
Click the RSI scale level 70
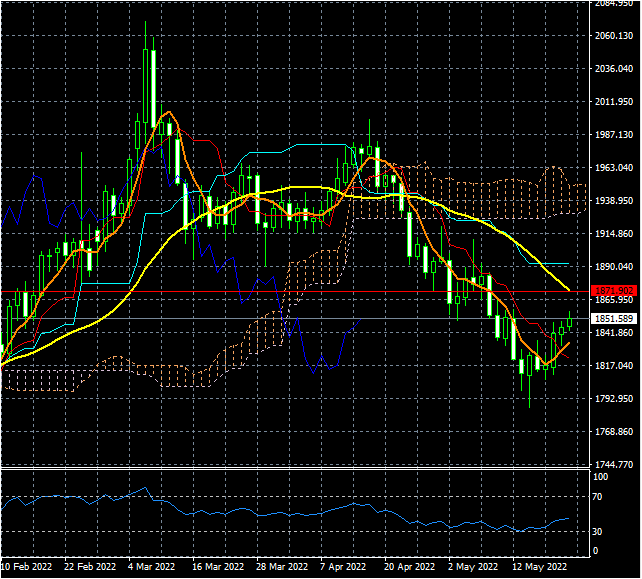[x=597, y=497]
